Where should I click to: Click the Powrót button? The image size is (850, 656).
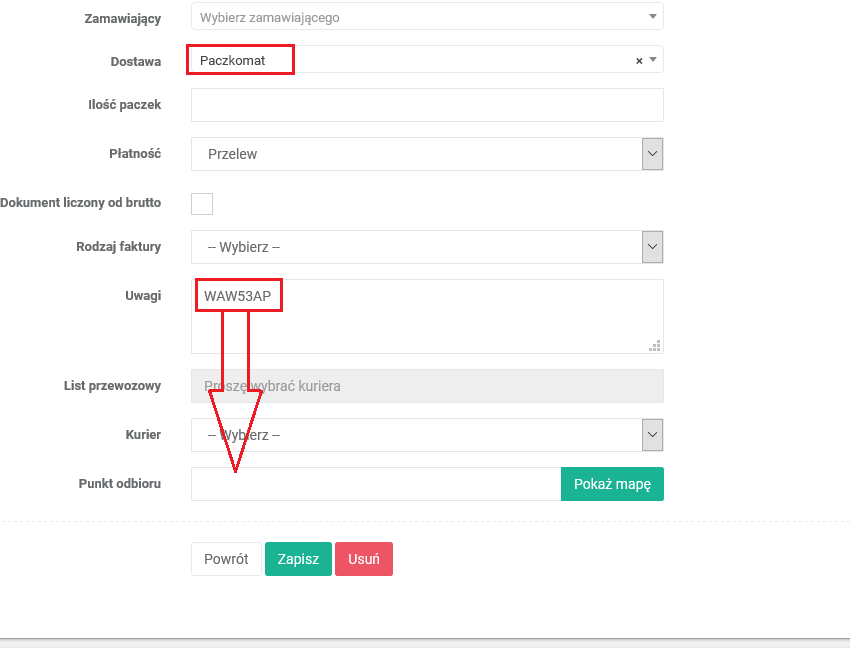(226, 559)
